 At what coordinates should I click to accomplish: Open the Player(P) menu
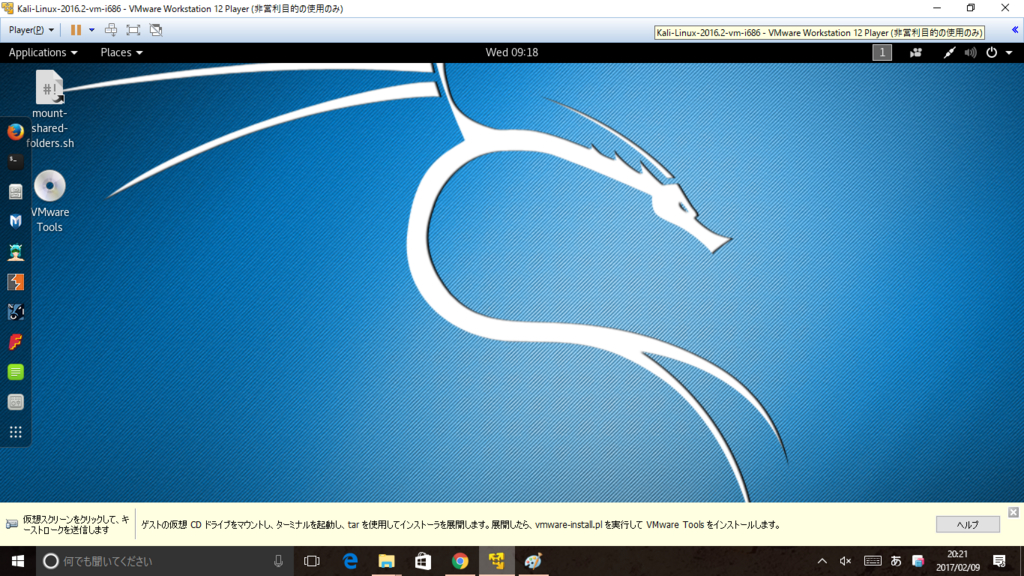(31, 30)
